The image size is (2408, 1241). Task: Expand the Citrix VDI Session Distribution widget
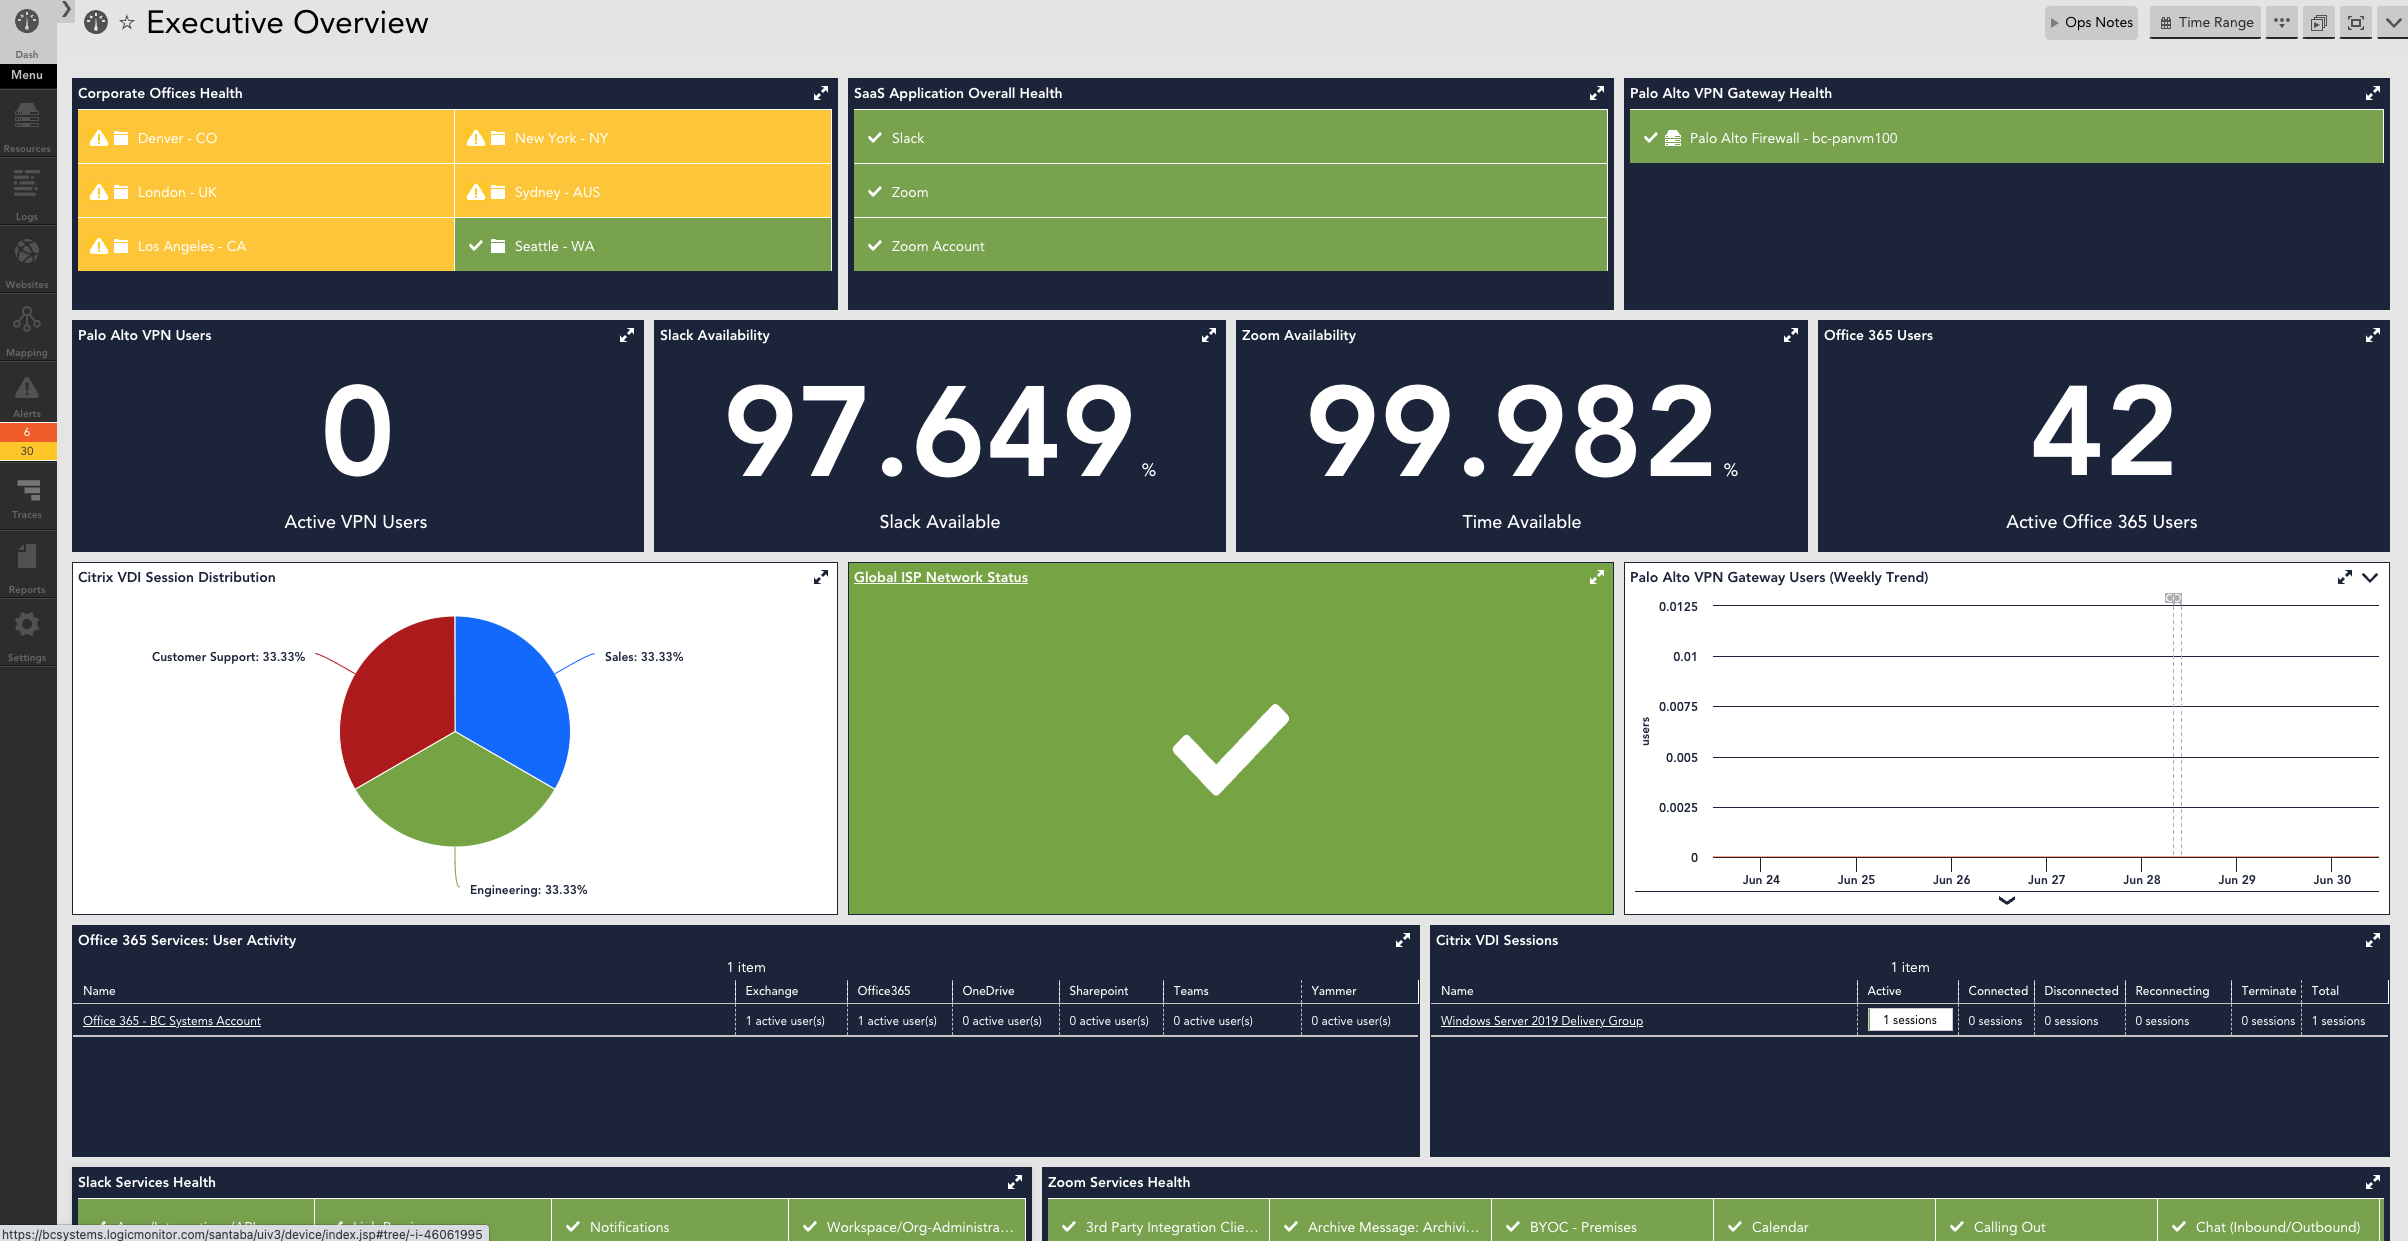tap(821, 577)
